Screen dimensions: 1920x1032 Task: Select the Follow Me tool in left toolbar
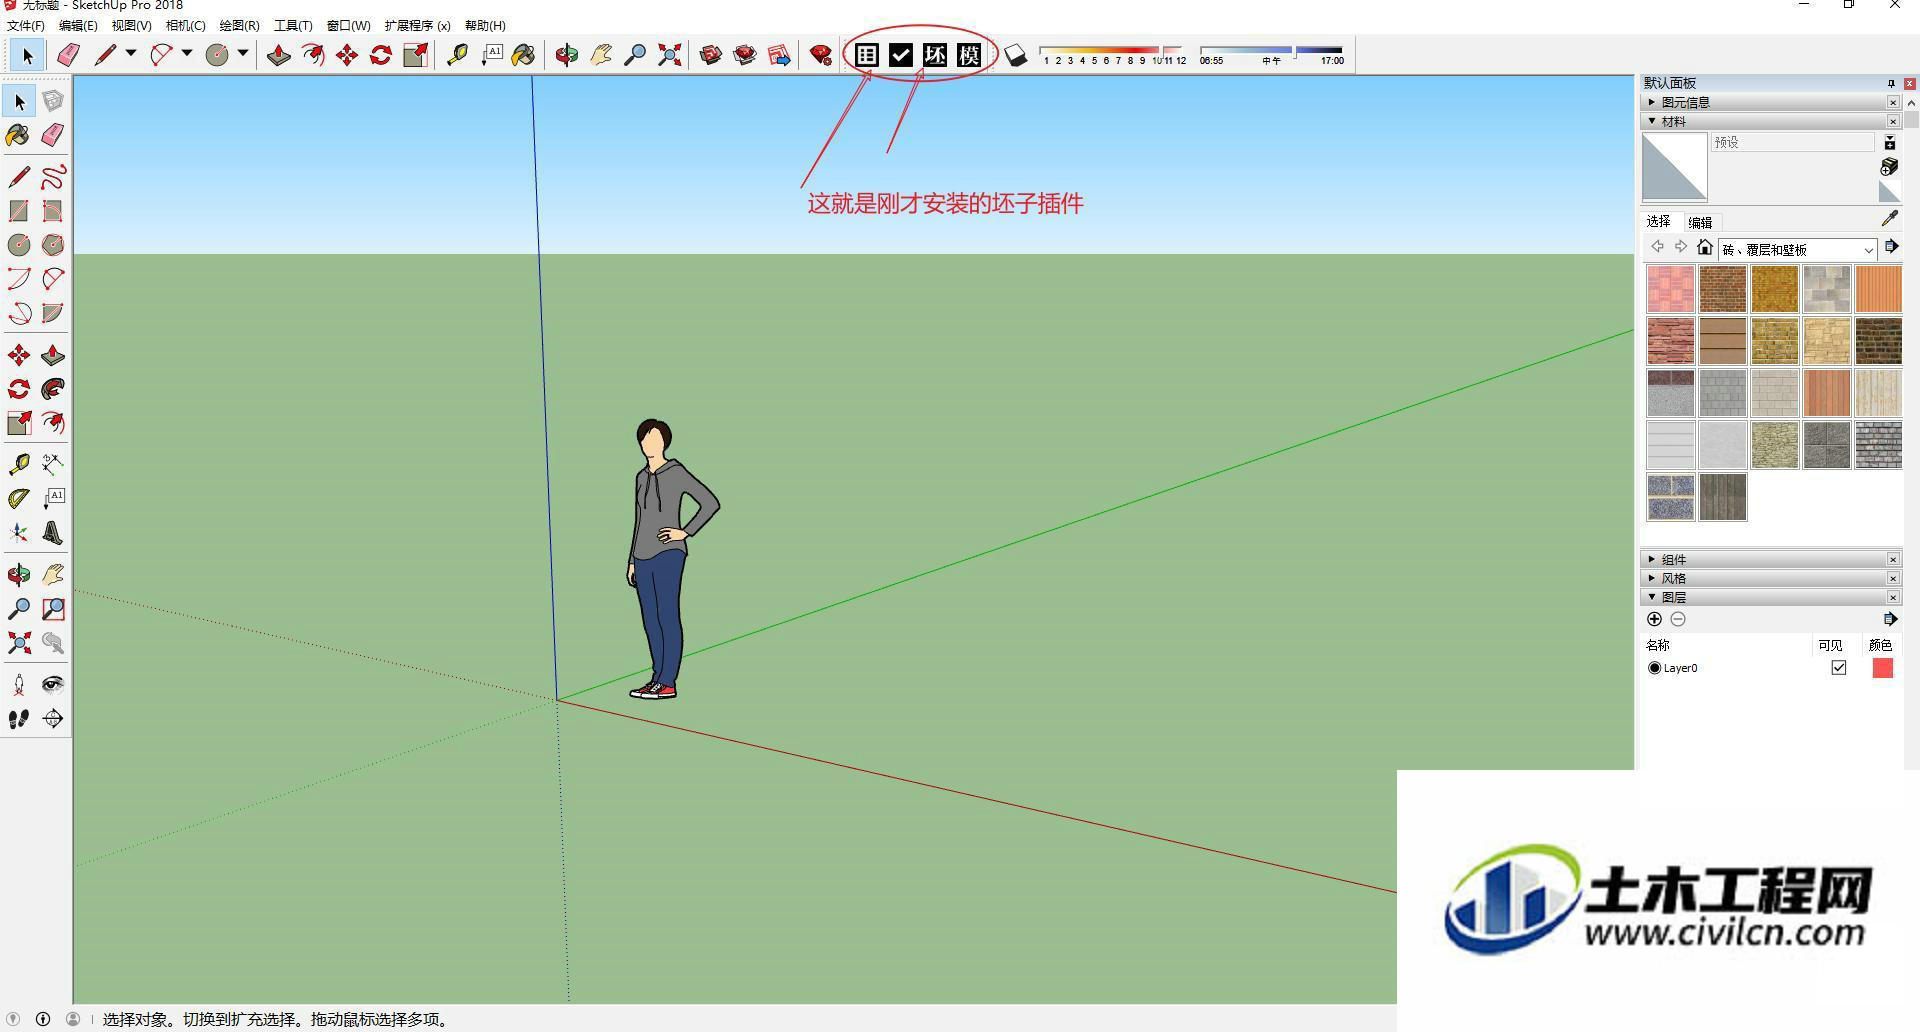53,389
